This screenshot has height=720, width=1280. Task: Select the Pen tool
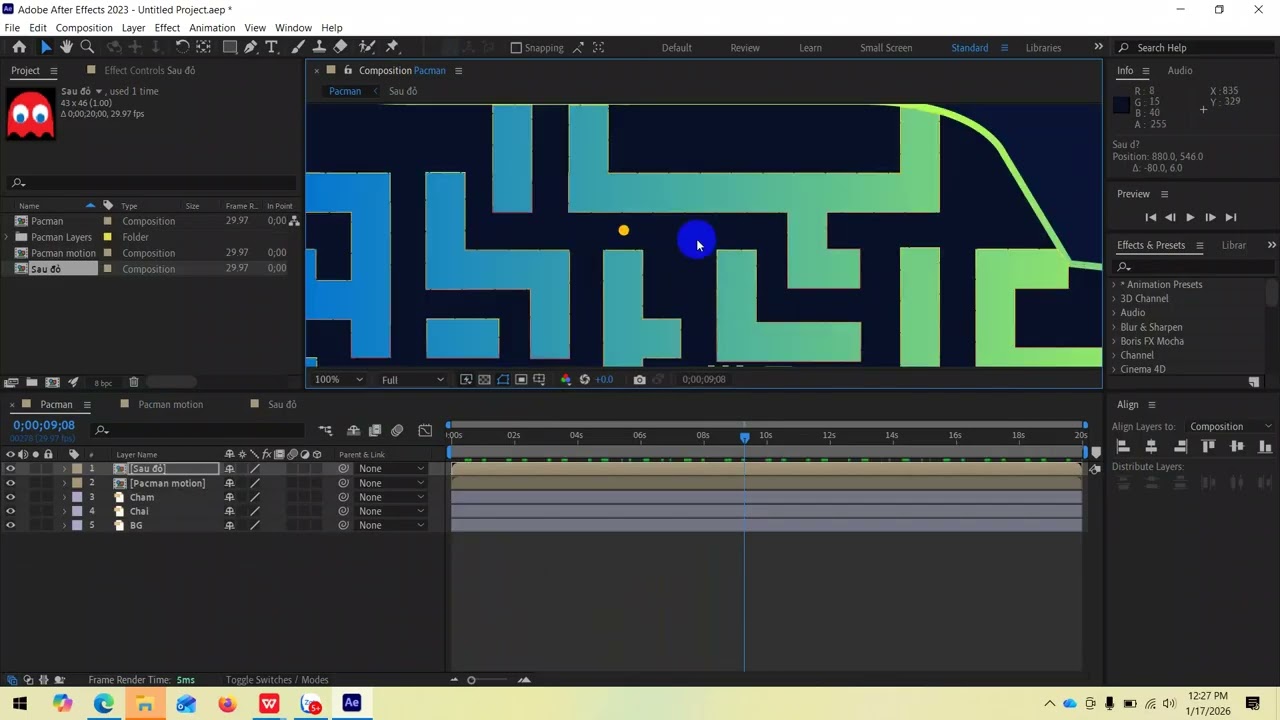pyautogui.click(x=250, y=47)
